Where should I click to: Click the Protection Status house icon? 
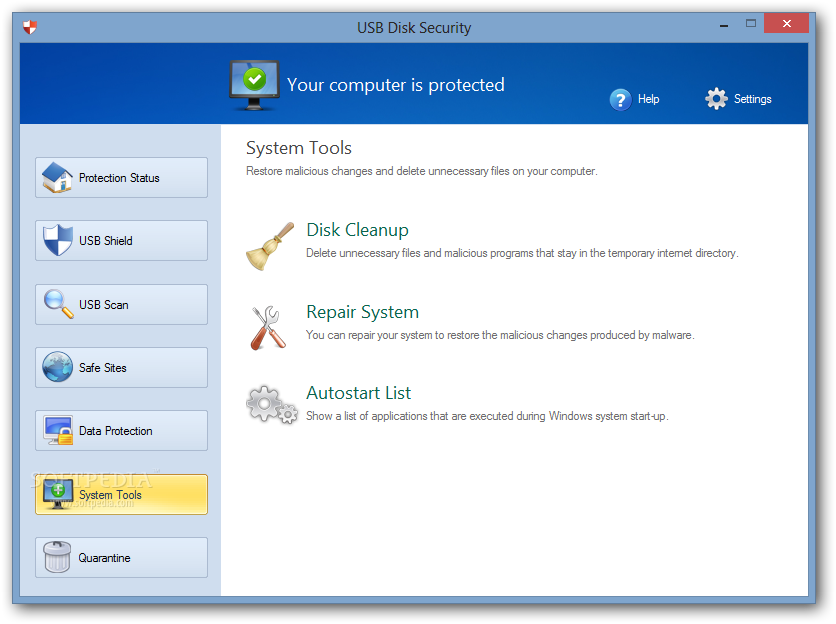(x=57, y=177)
